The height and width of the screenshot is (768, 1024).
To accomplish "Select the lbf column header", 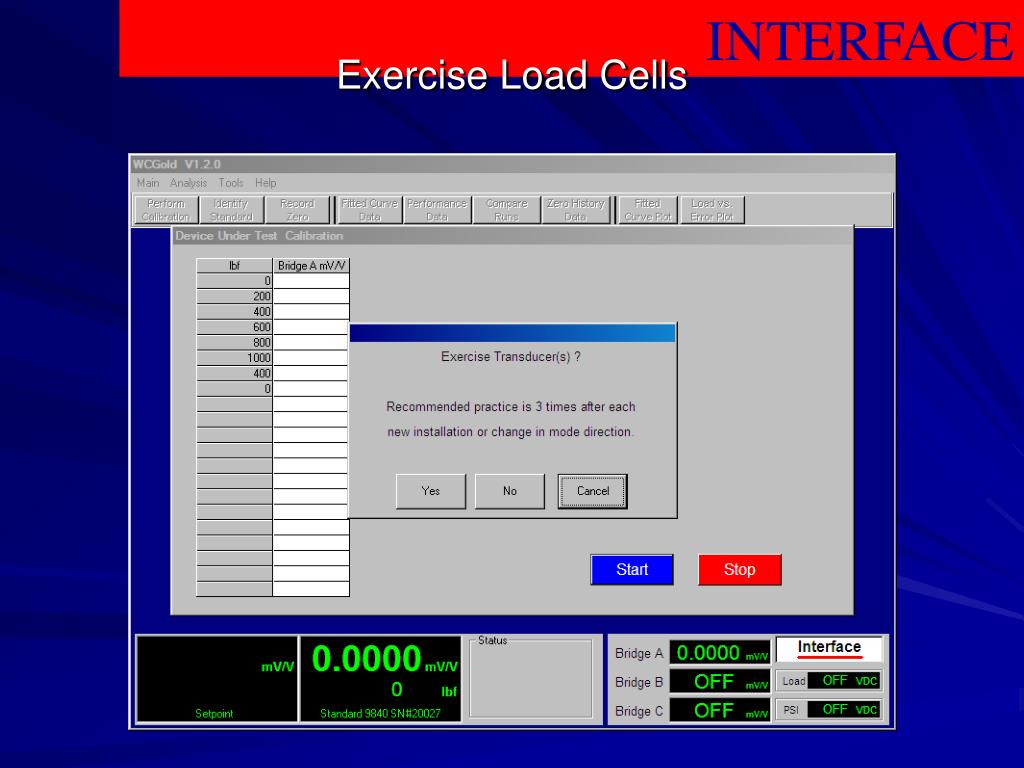I will point(234,266).
